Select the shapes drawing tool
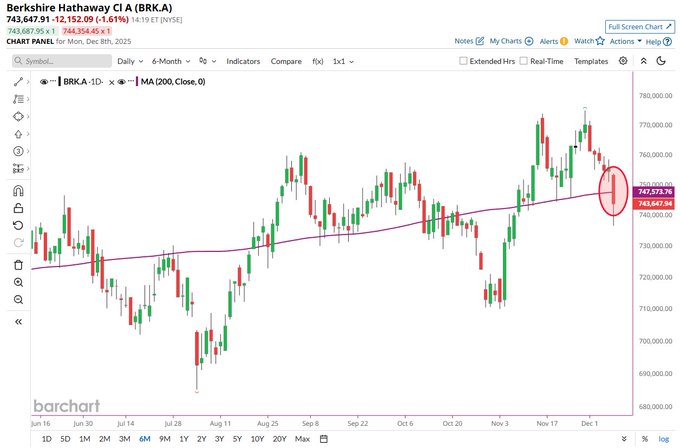This screenshot has width=680, height=448. coord(18,117)
